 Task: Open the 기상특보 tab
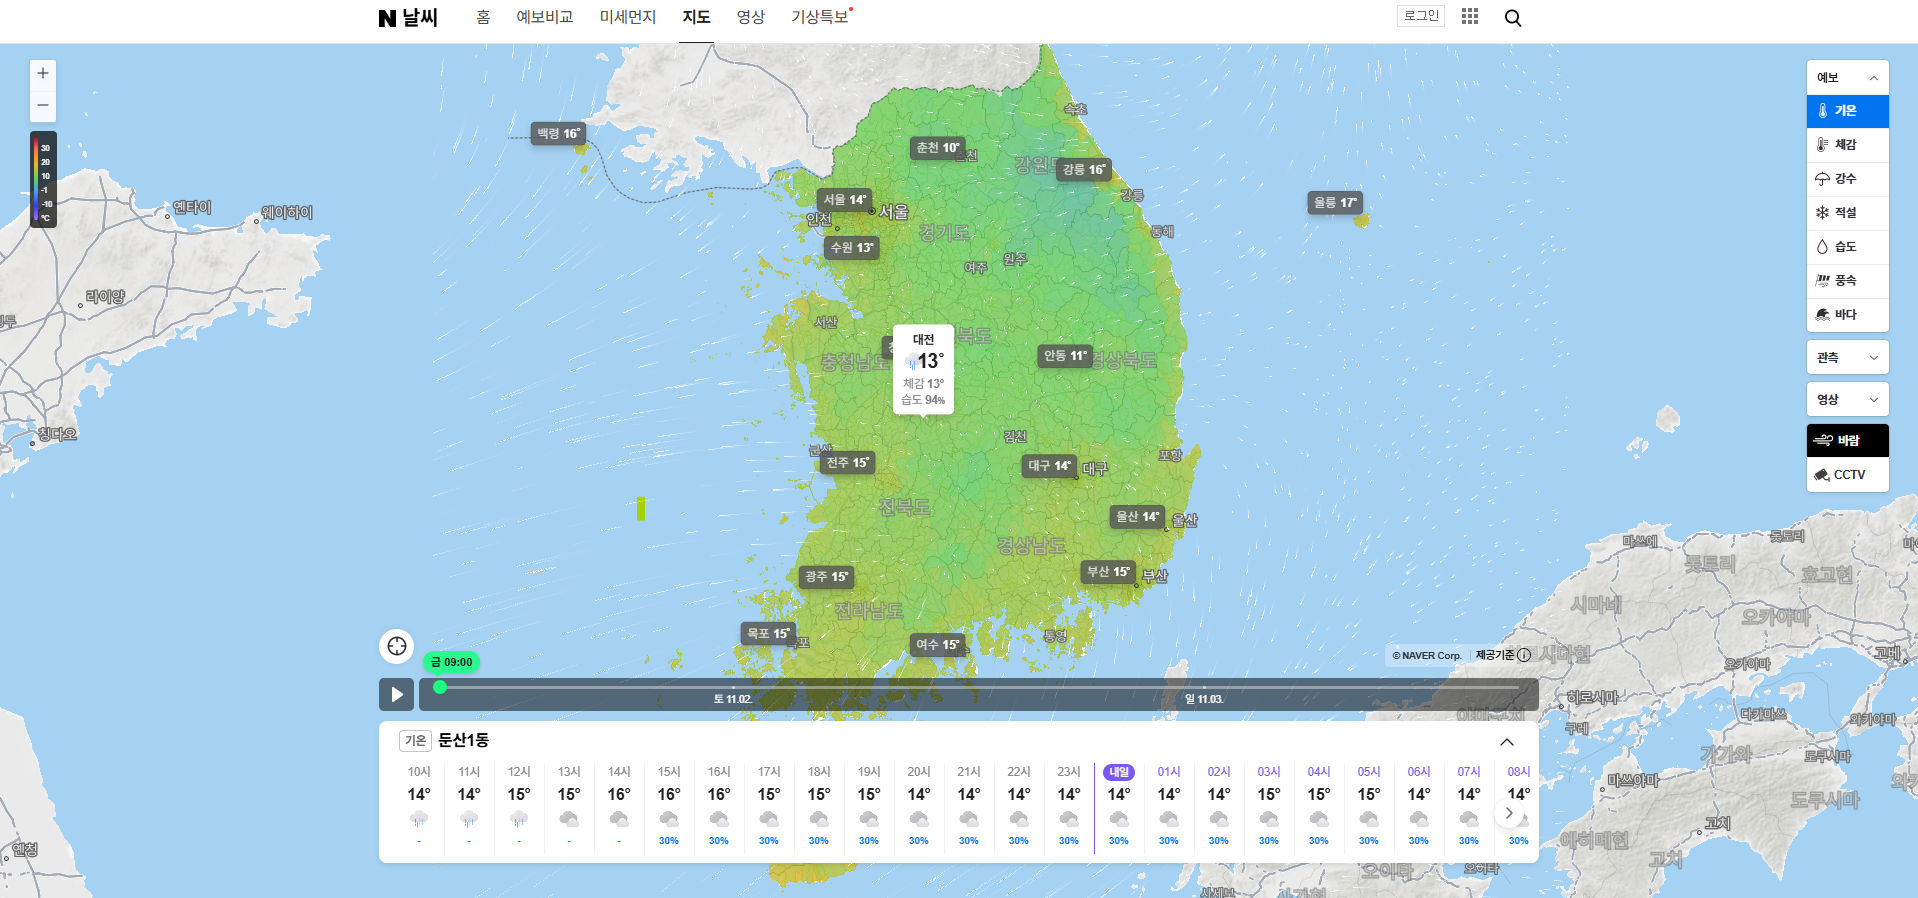point(819,18)
